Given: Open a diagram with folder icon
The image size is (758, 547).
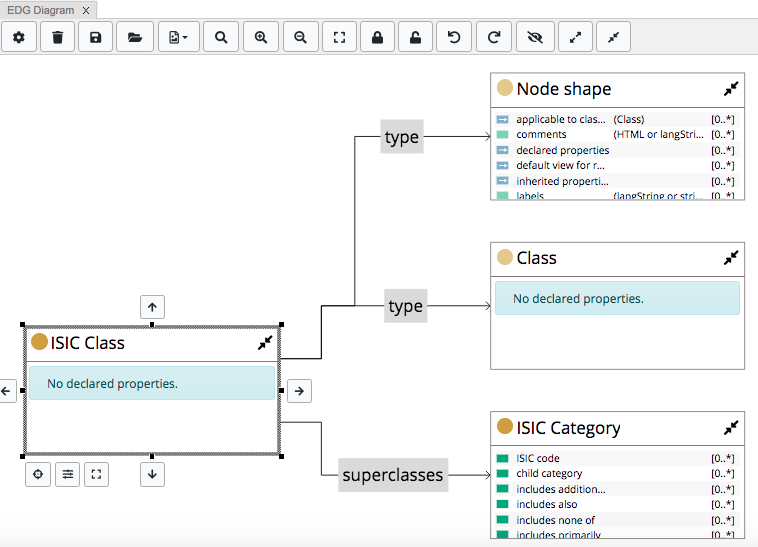Looking at the screenshot, I should tap(135, 37).
